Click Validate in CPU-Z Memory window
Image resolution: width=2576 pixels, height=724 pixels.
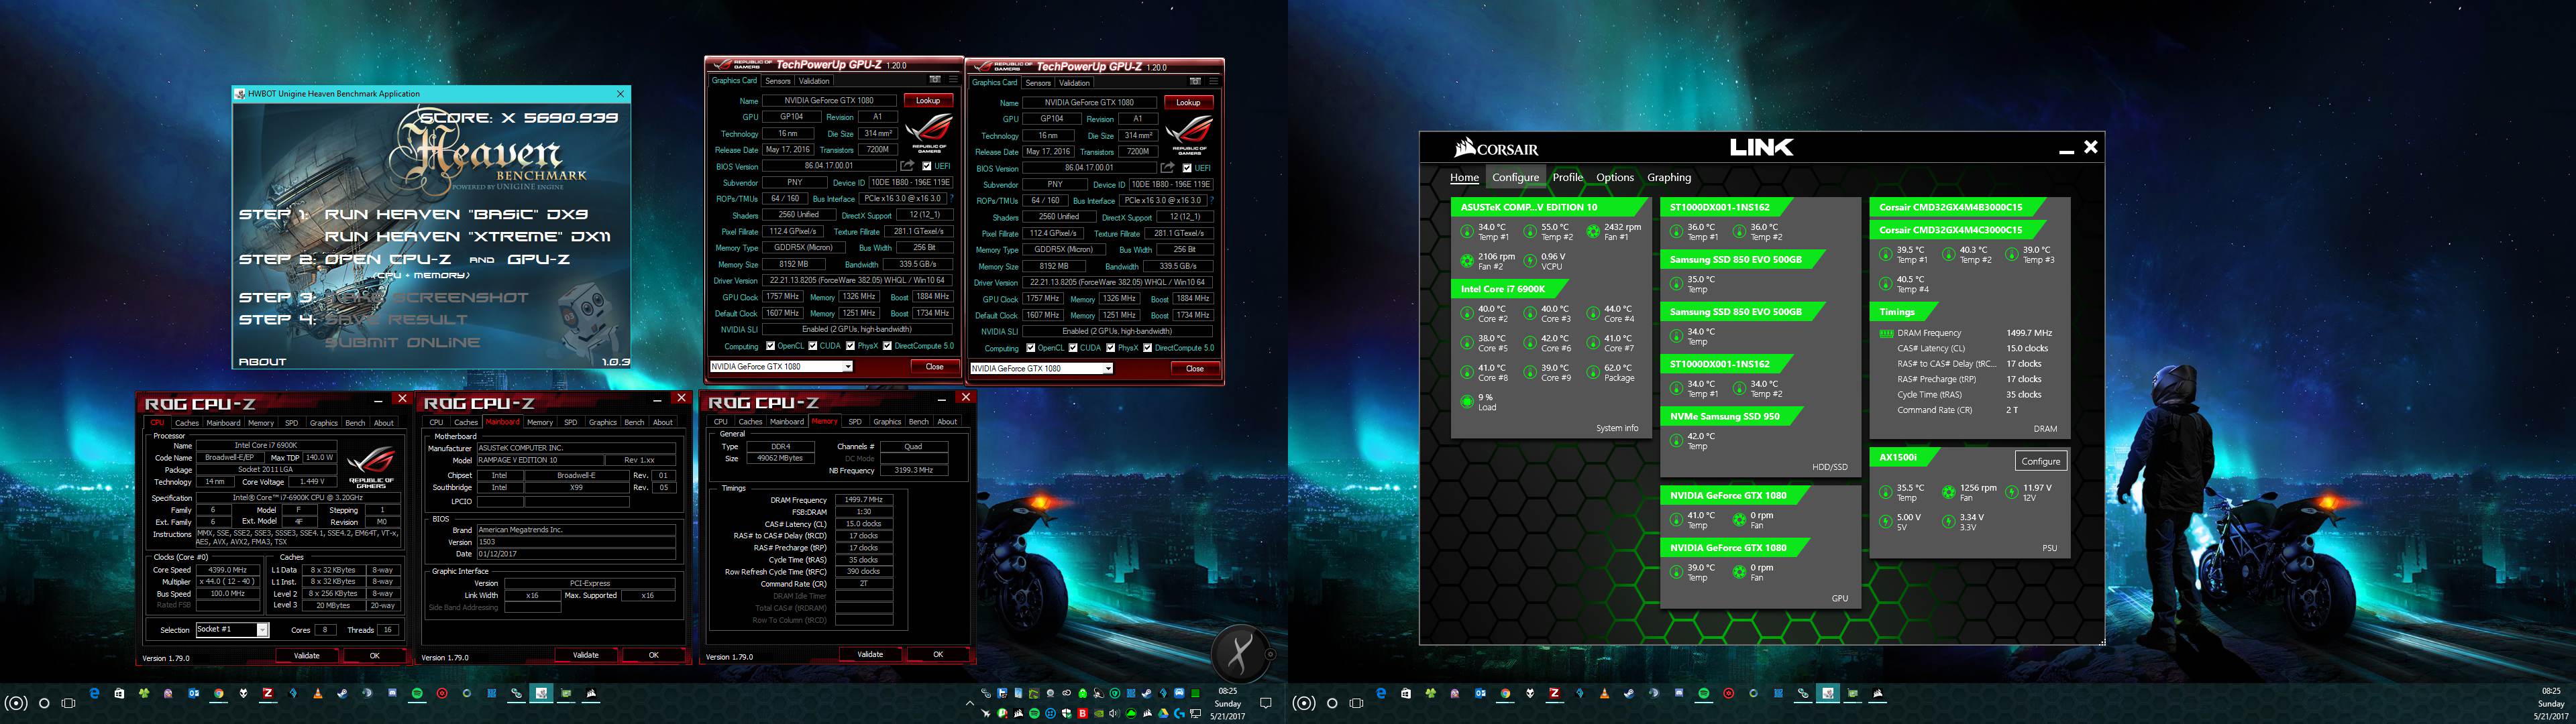(870, 654)
